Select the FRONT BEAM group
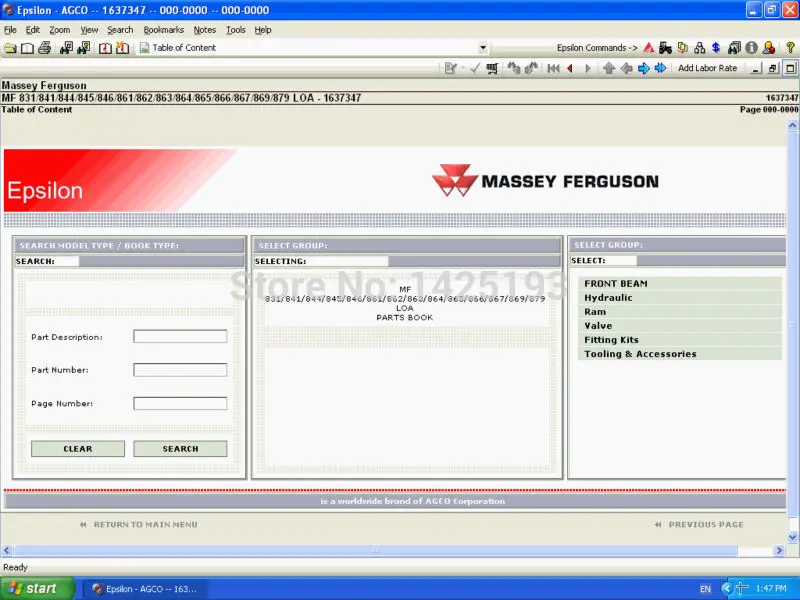 (x=680, y=284)
